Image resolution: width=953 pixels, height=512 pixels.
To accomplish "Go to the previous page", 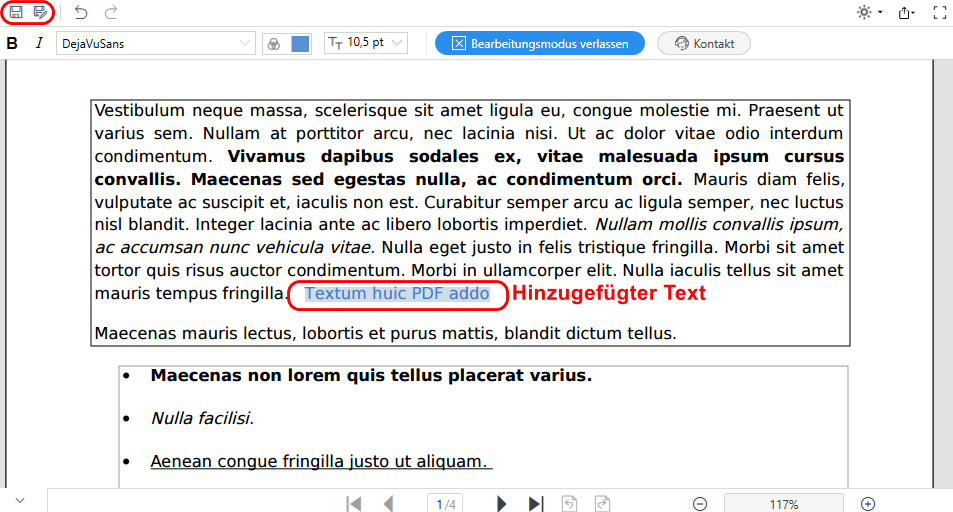I will pyautogui.click(x=388, y=503).
